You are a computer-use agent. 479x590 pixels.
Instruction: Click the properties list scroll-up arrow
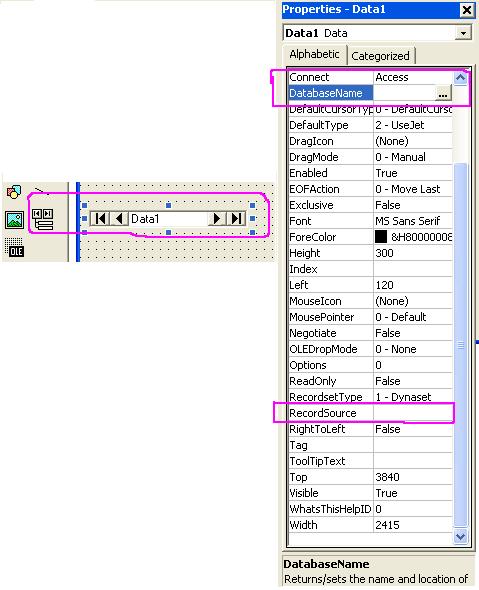pyautogui.click(x=461, y=78)
